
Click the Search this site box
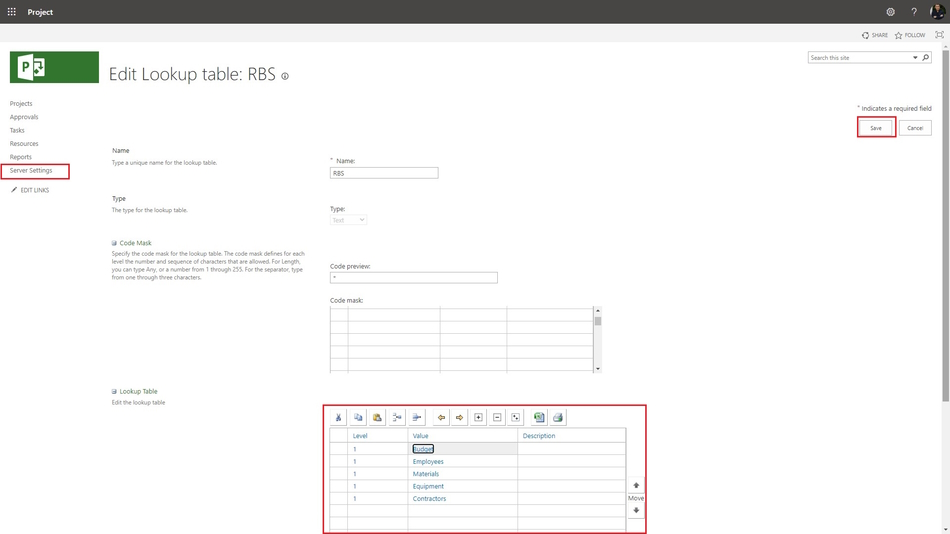(859, 58)
